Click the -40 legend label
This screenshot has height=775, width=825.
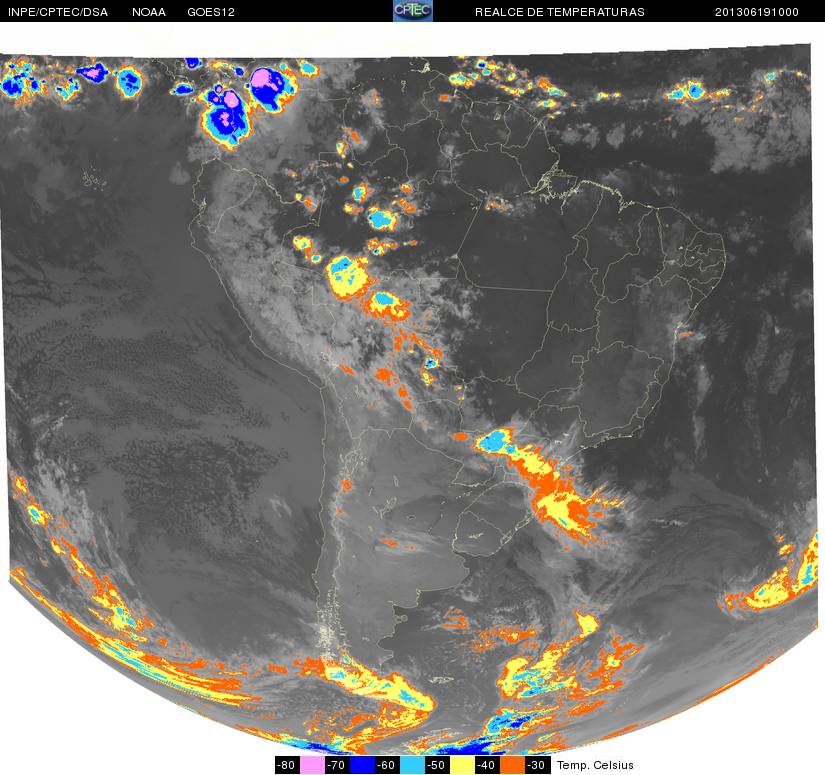point(487,765)
